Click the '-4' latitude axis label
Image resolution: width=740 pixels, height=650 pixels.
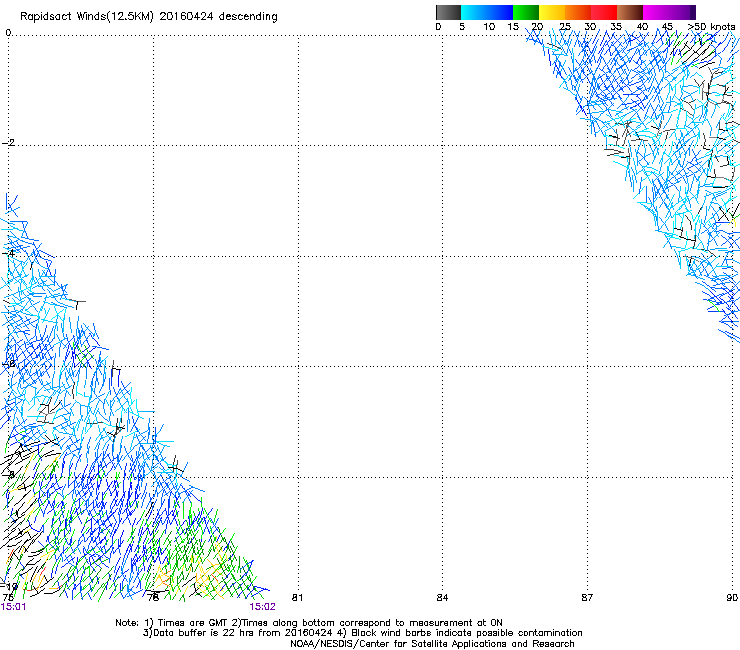9,253
